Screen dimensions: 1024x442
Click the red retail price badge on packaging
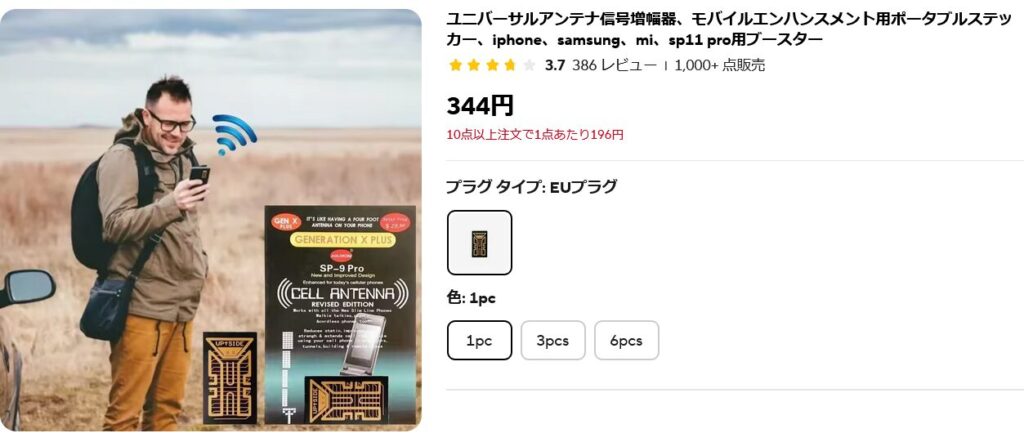pyautogui.click(x=394, y=223)
